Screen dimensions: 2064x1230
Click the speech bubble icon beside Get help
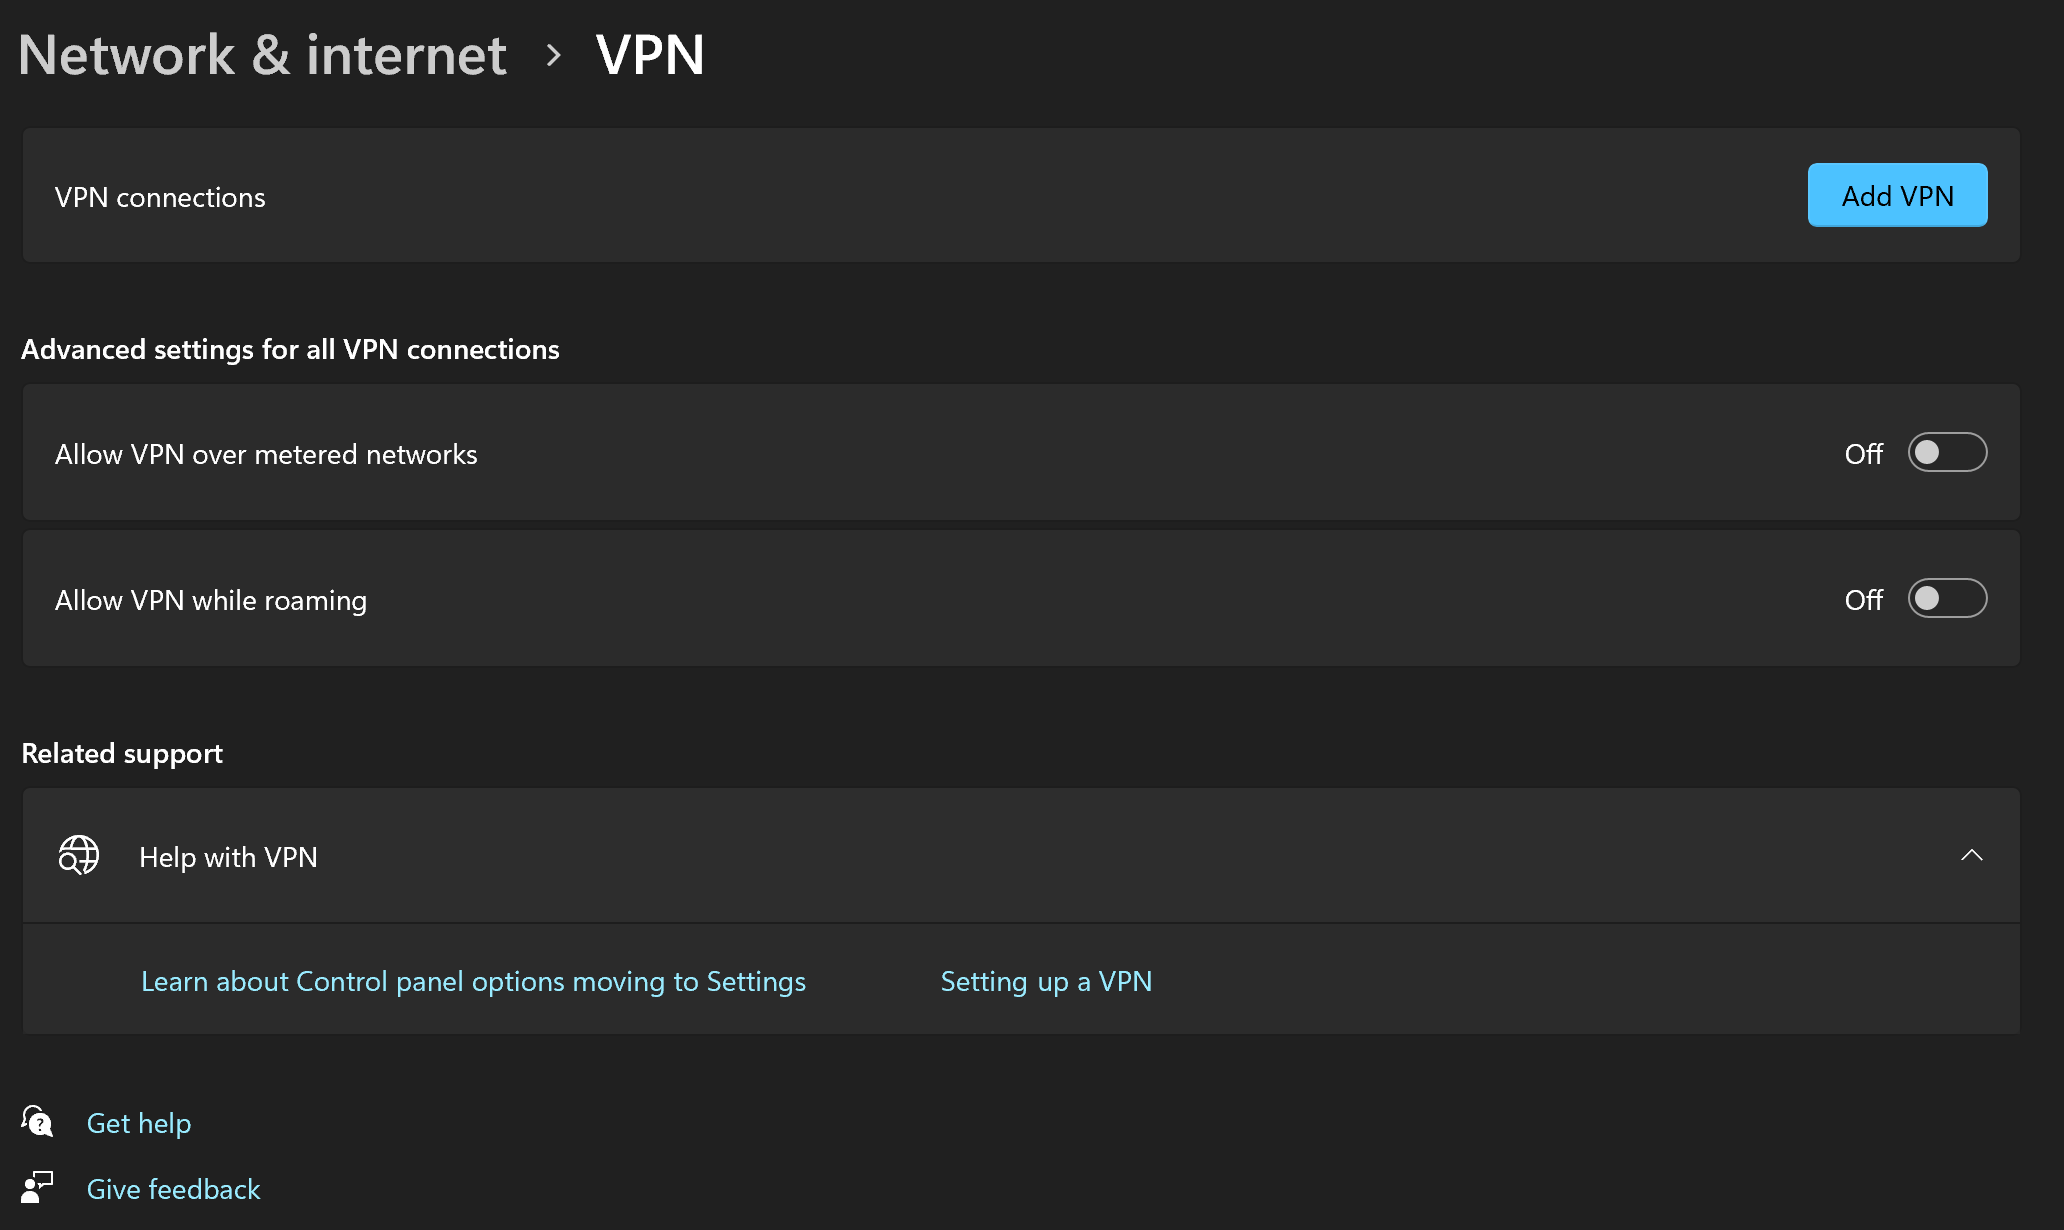coord(37,1122)
